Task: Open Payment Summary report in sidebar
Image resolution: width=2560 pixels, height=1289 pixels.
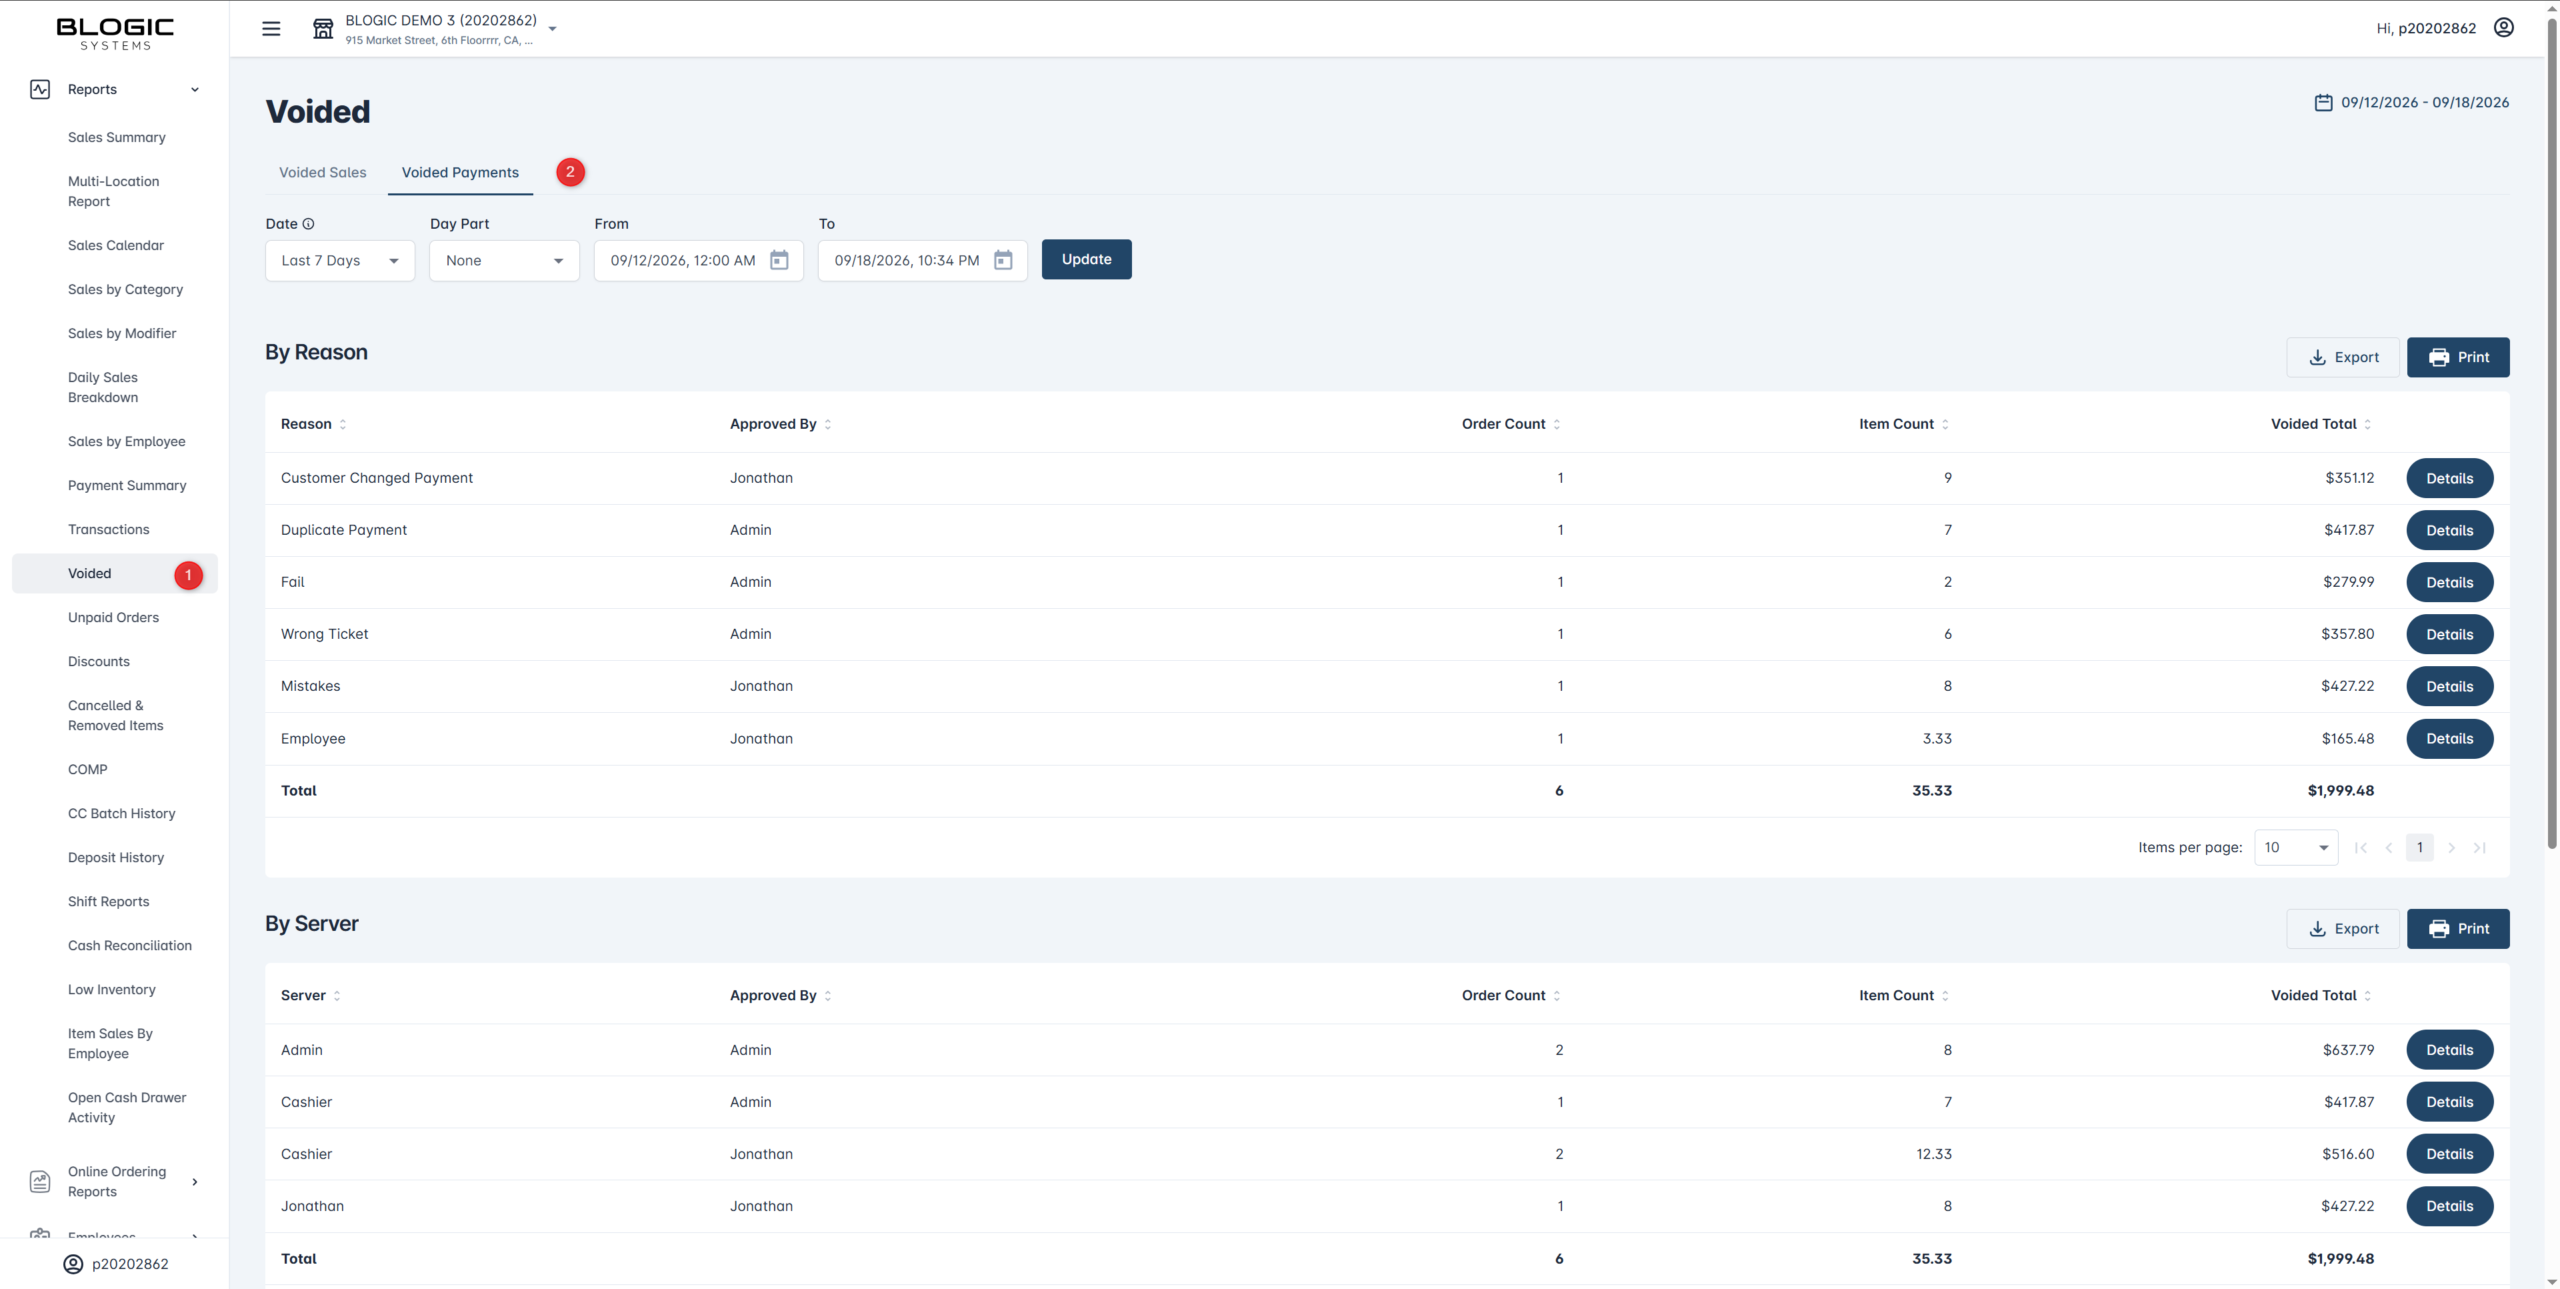Action: [x=127, y=485]
